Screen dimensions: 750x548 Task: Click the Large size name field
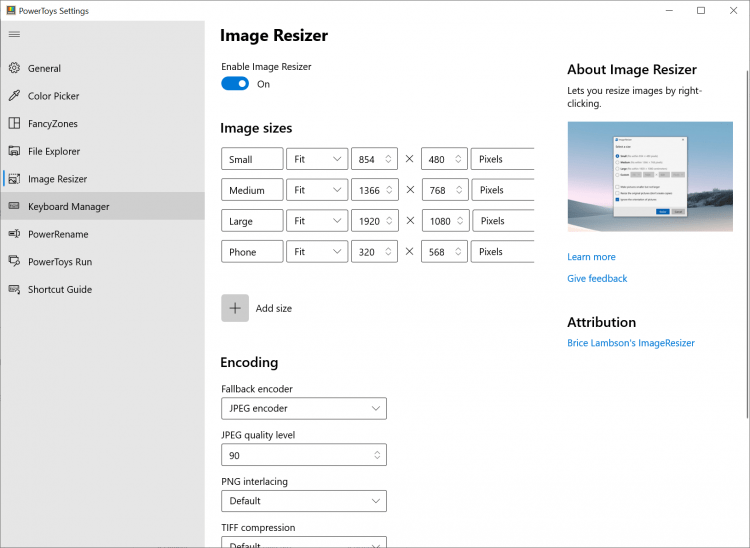(x=252, y=221)
